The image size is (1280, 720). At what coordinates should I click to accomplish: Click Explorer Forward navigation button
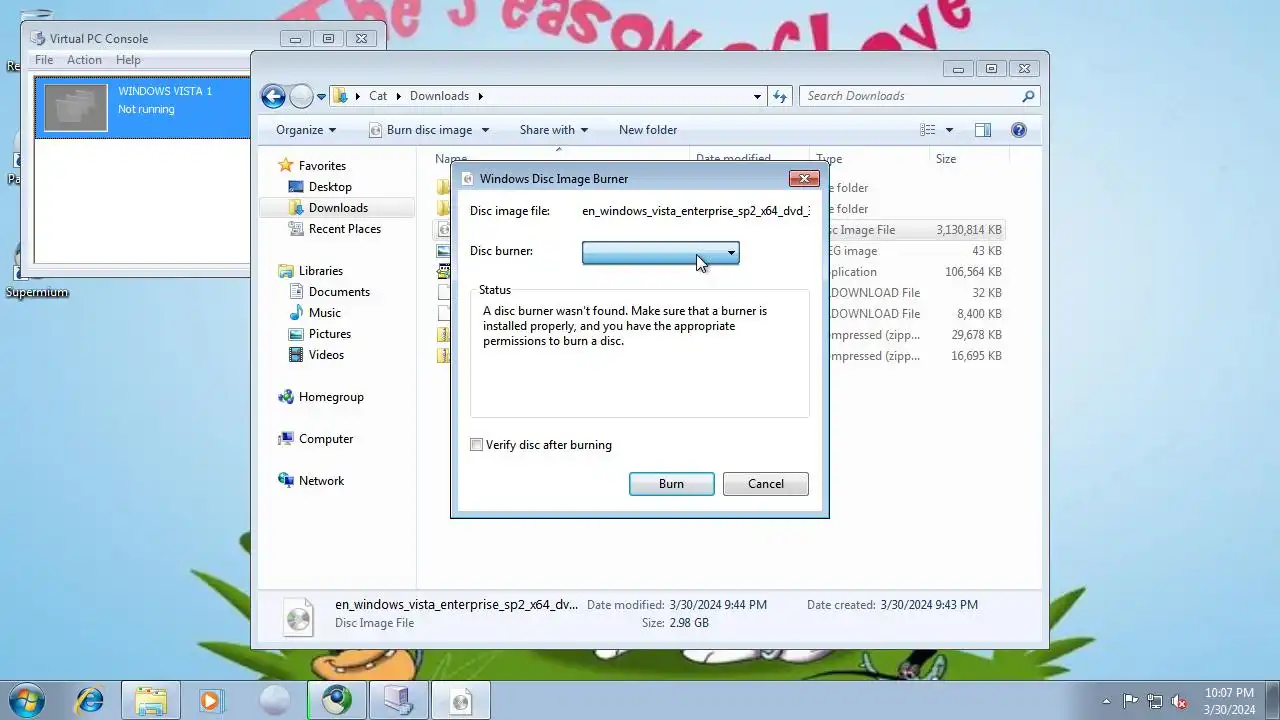tap(301, 96)
